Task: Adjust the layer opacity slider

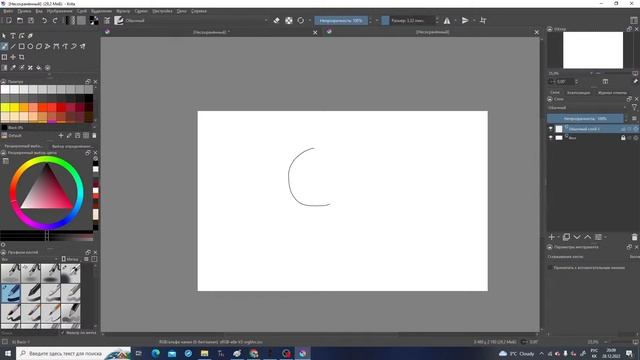Action: pos(585,119)
